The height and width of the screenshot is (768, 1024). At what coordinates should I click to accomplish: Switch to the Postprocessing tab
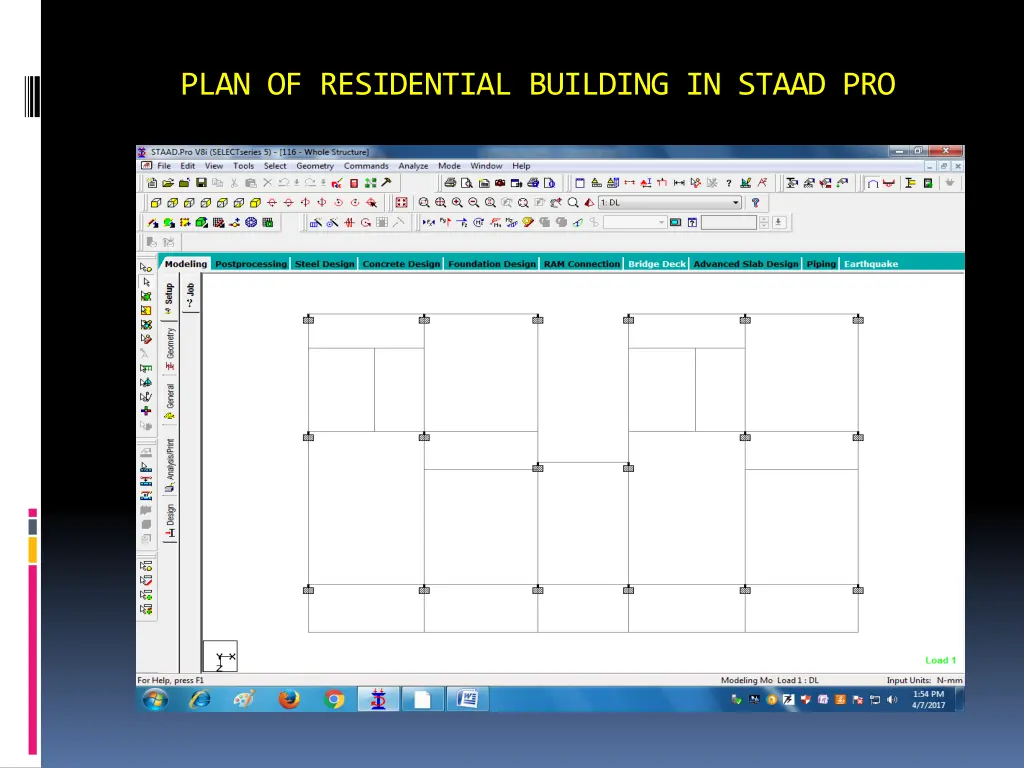tap(250, 264)
